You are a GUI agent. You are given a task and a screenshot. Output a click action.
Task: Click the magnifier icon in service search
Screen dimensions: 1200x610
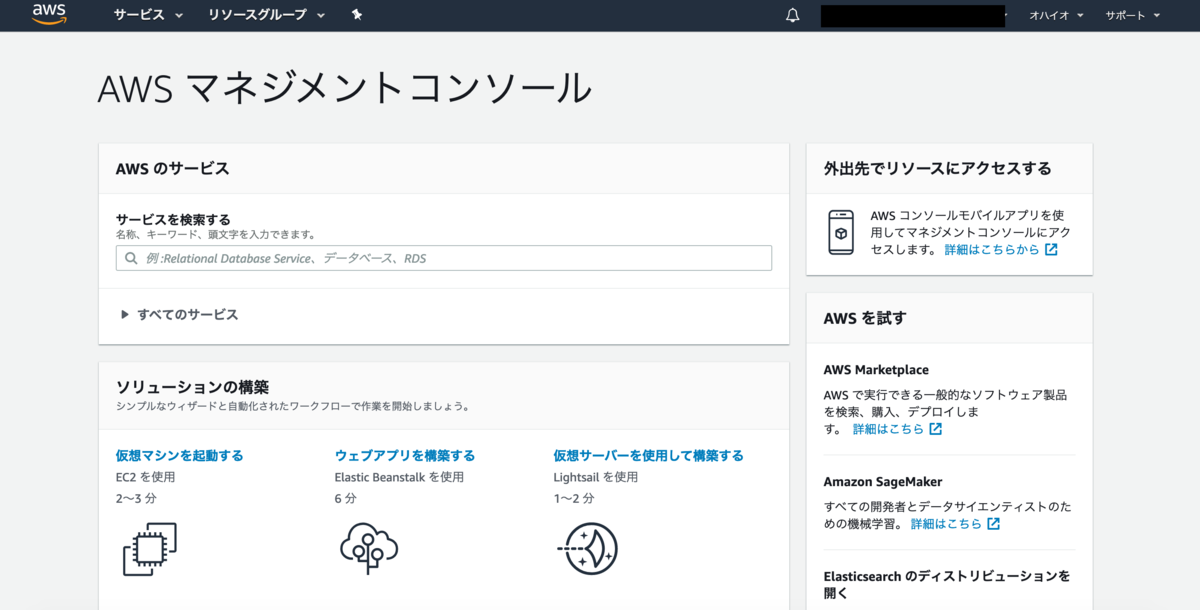[x=131, y=258]
